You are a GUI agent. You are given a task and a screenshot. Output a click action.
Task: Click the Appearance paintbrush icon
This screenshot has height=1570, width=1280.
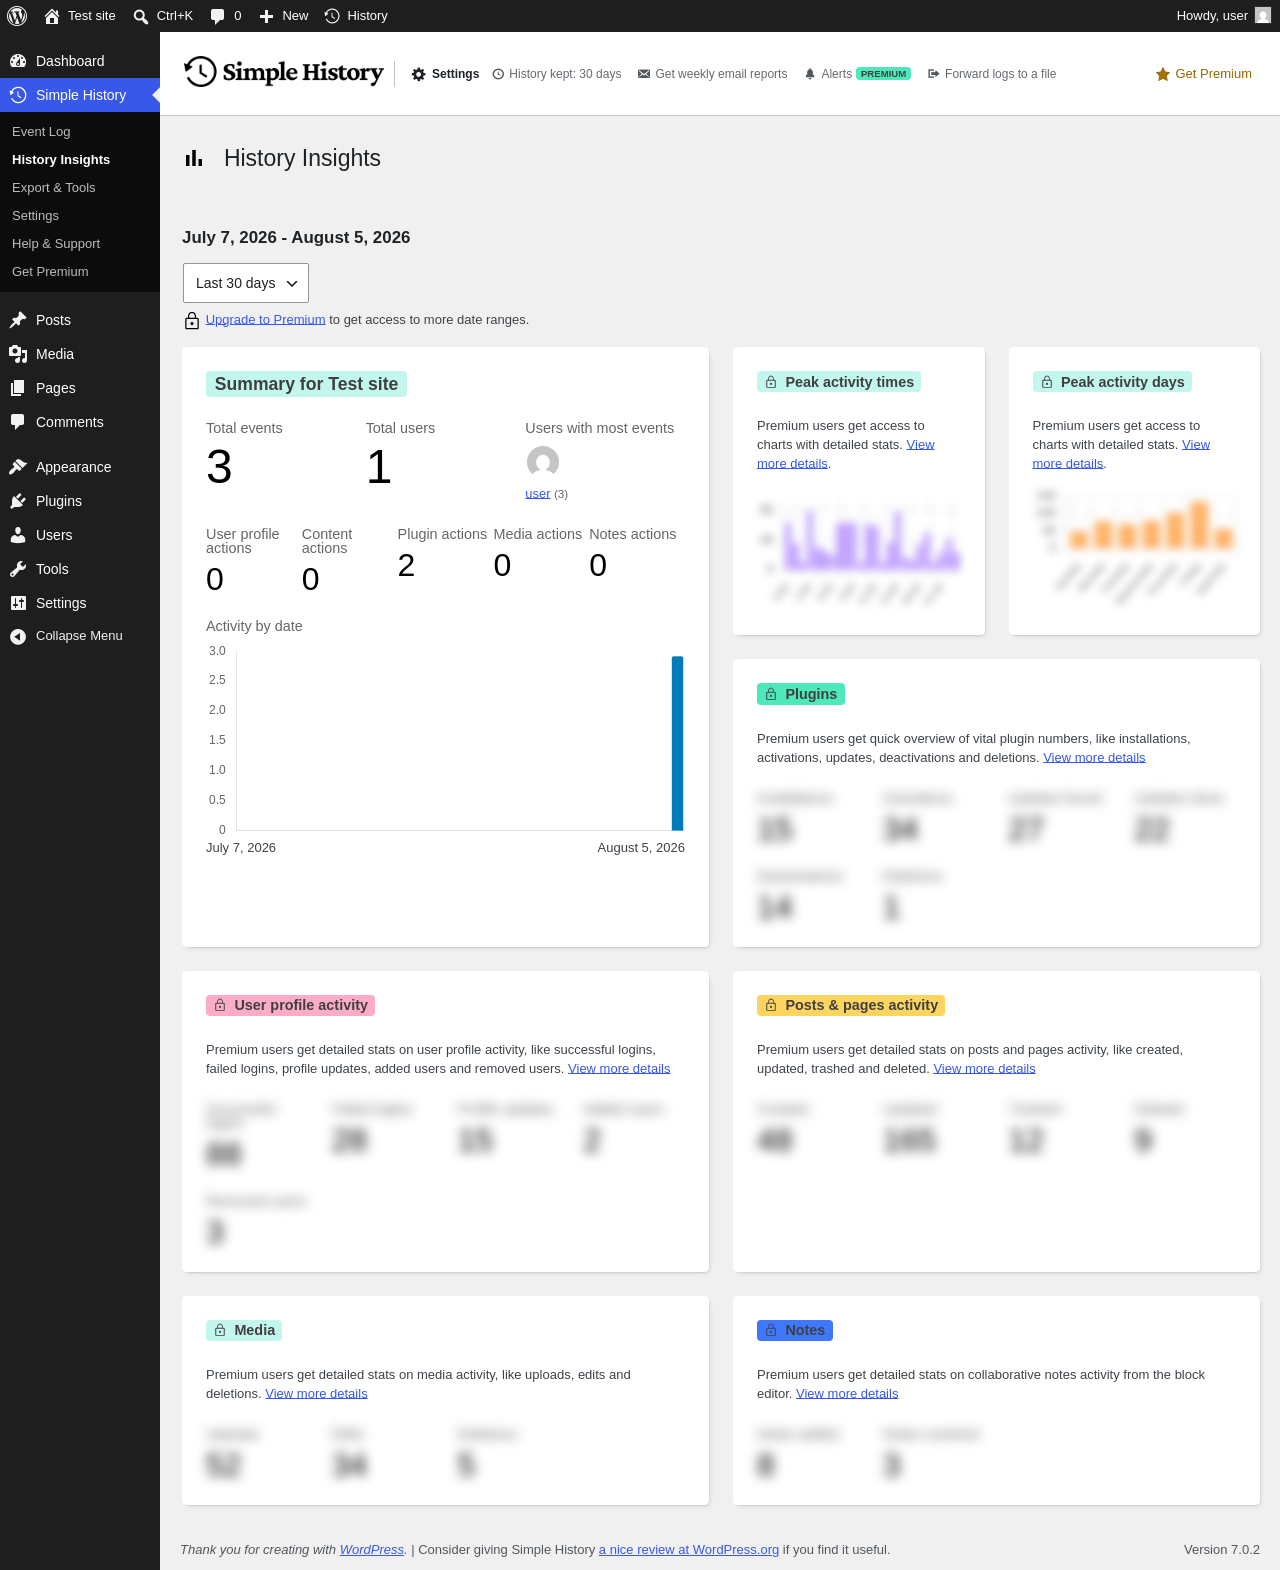18,467
